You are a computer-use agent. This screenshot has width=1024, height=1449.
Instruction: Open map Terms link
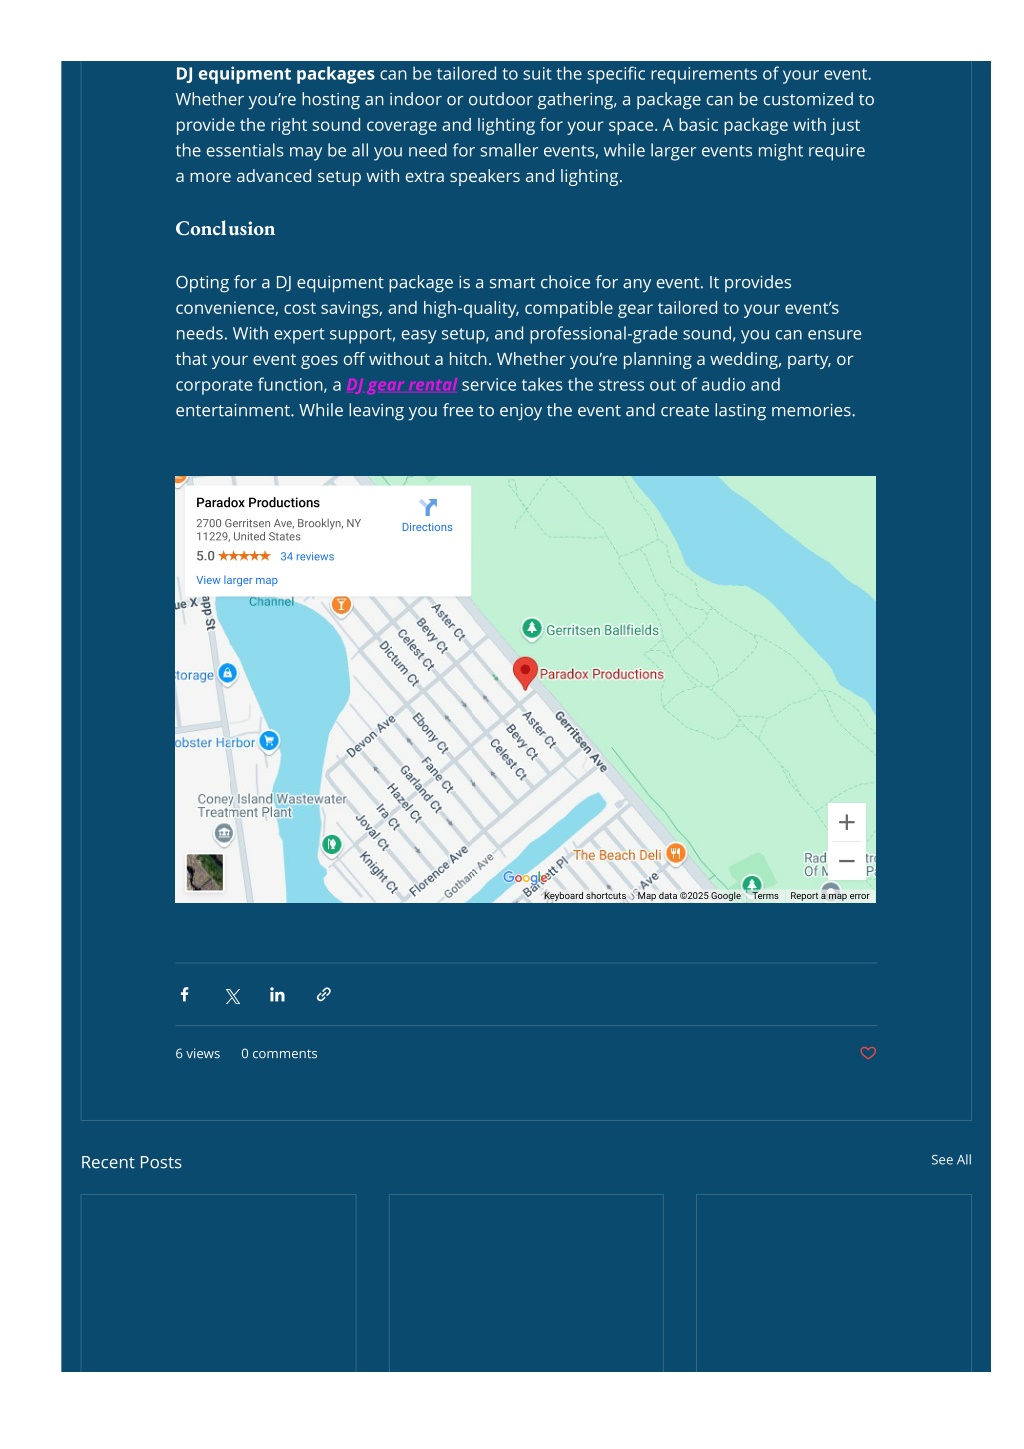pyautogui.click(x=765, y=896)
